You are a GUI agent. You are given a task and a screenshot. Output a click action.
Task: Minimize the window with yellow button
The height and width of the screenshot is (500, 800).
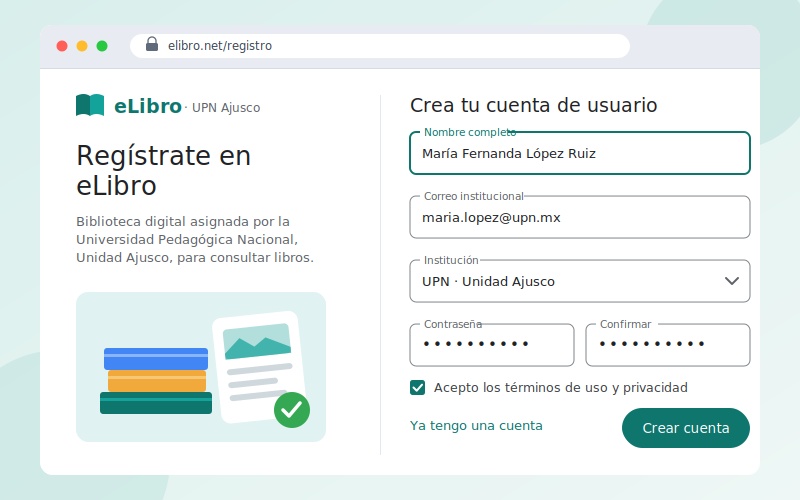coord(82,46)
